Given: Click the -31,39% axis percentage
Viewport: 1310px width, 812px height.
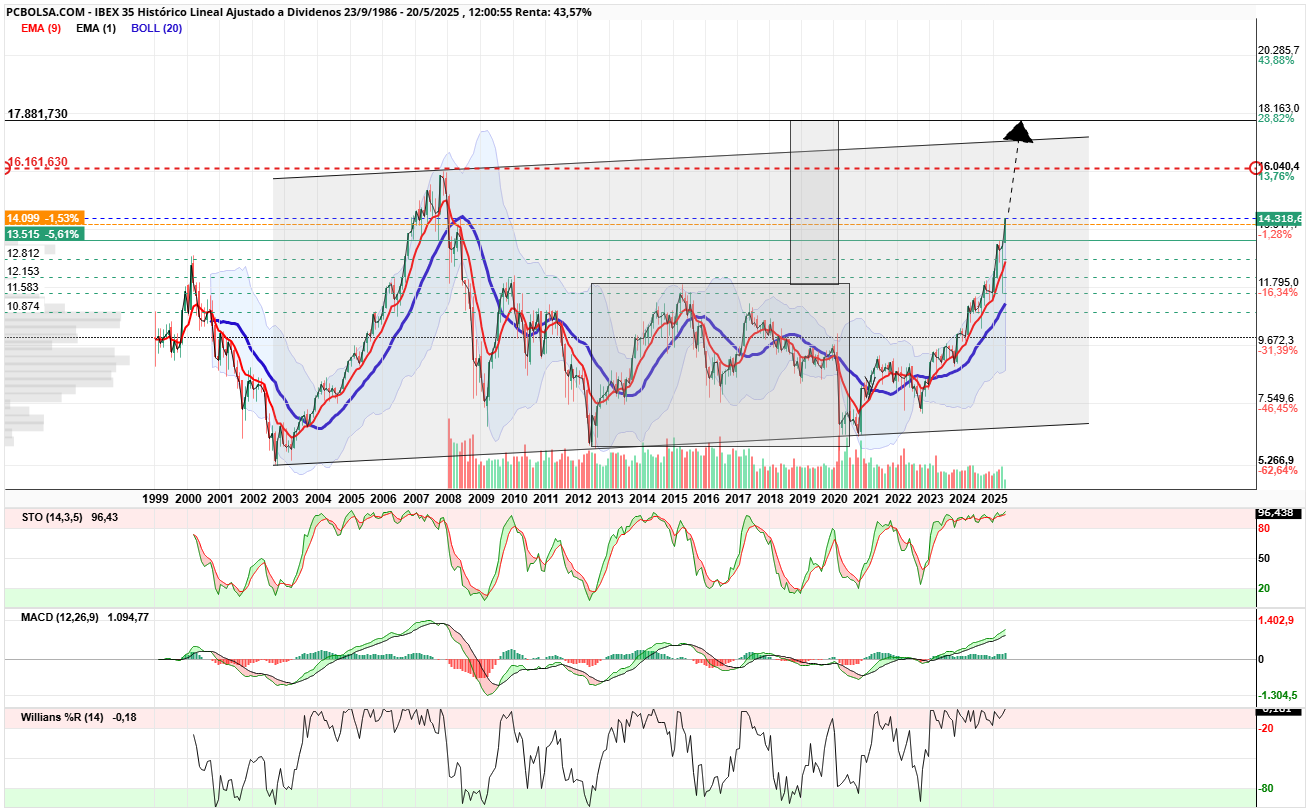Looking at the screenshot, I should click(x=1278, y=351).
